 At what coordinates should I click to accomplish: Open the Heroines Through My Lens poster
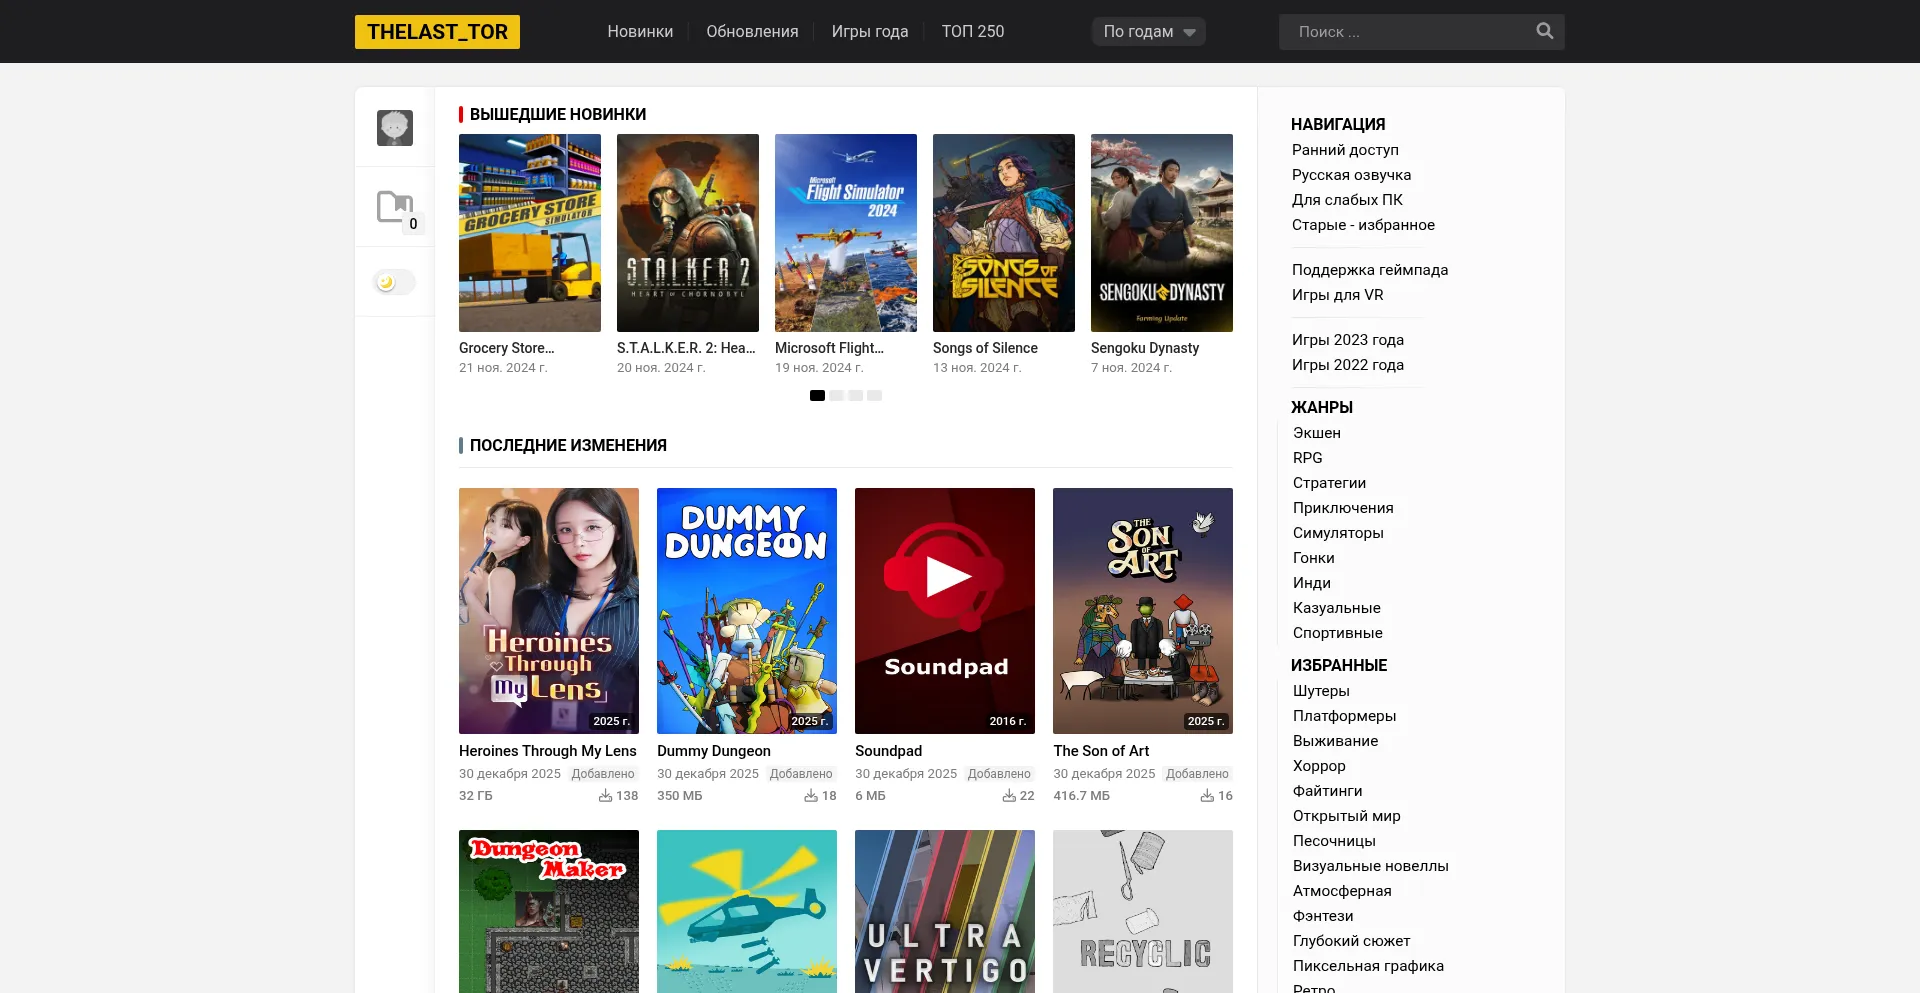click(x=549, y=611)
